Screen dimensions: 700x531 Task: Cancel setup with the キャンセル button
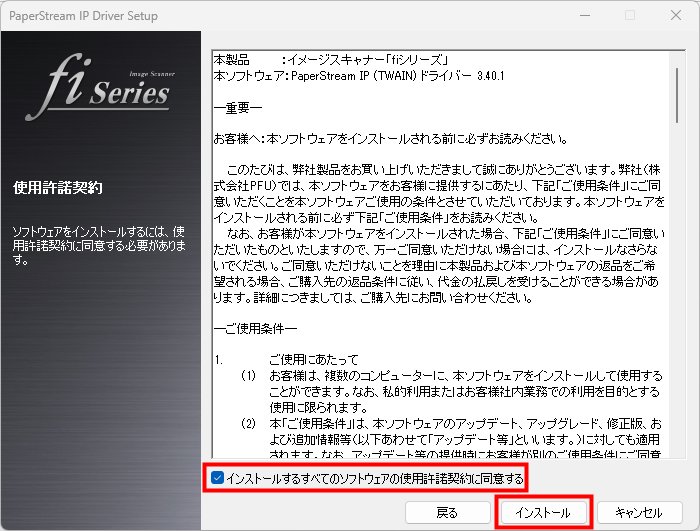pos(640,512)
